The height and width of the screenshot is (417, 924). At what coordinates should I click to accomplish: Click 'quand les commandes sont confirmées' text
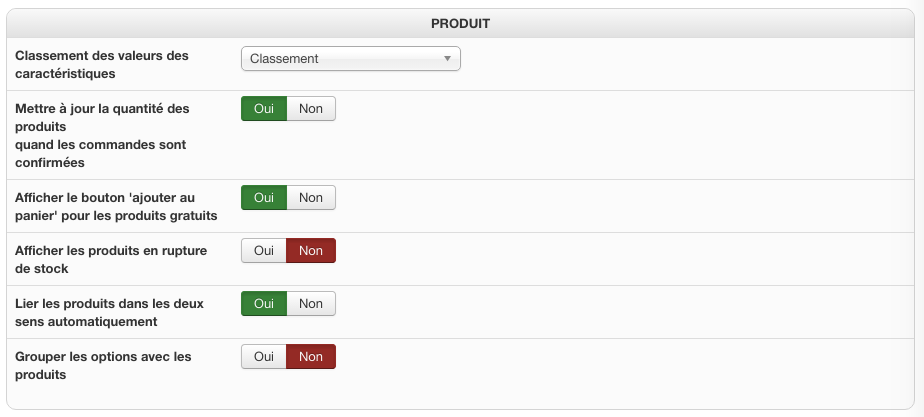[x=100, y=153]
